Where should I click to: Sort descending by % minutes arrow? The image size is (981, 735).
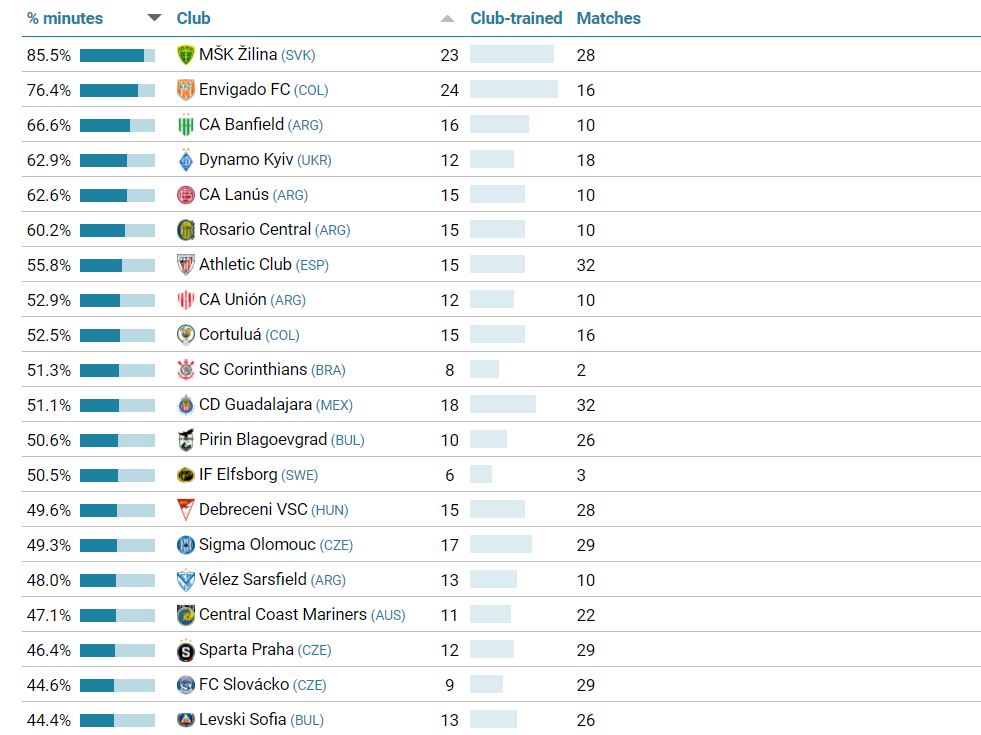(154, 18)
